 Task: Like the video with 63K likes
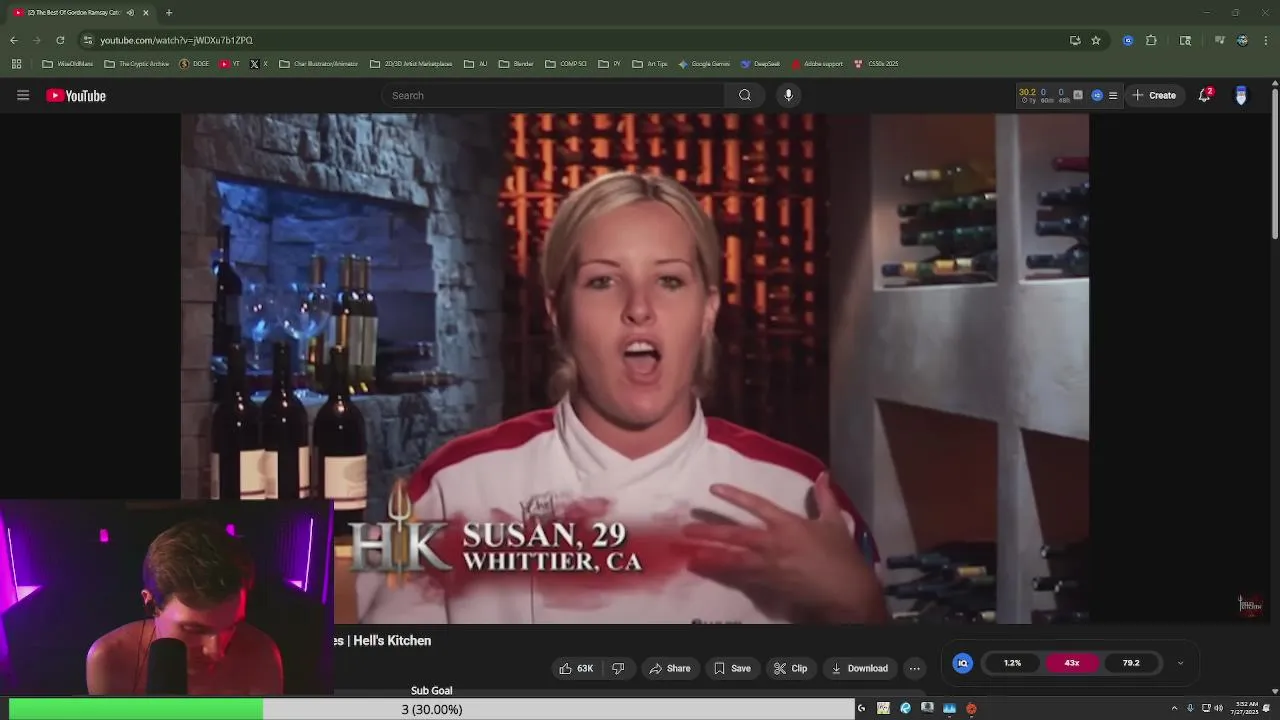click(x=576, y=668)
